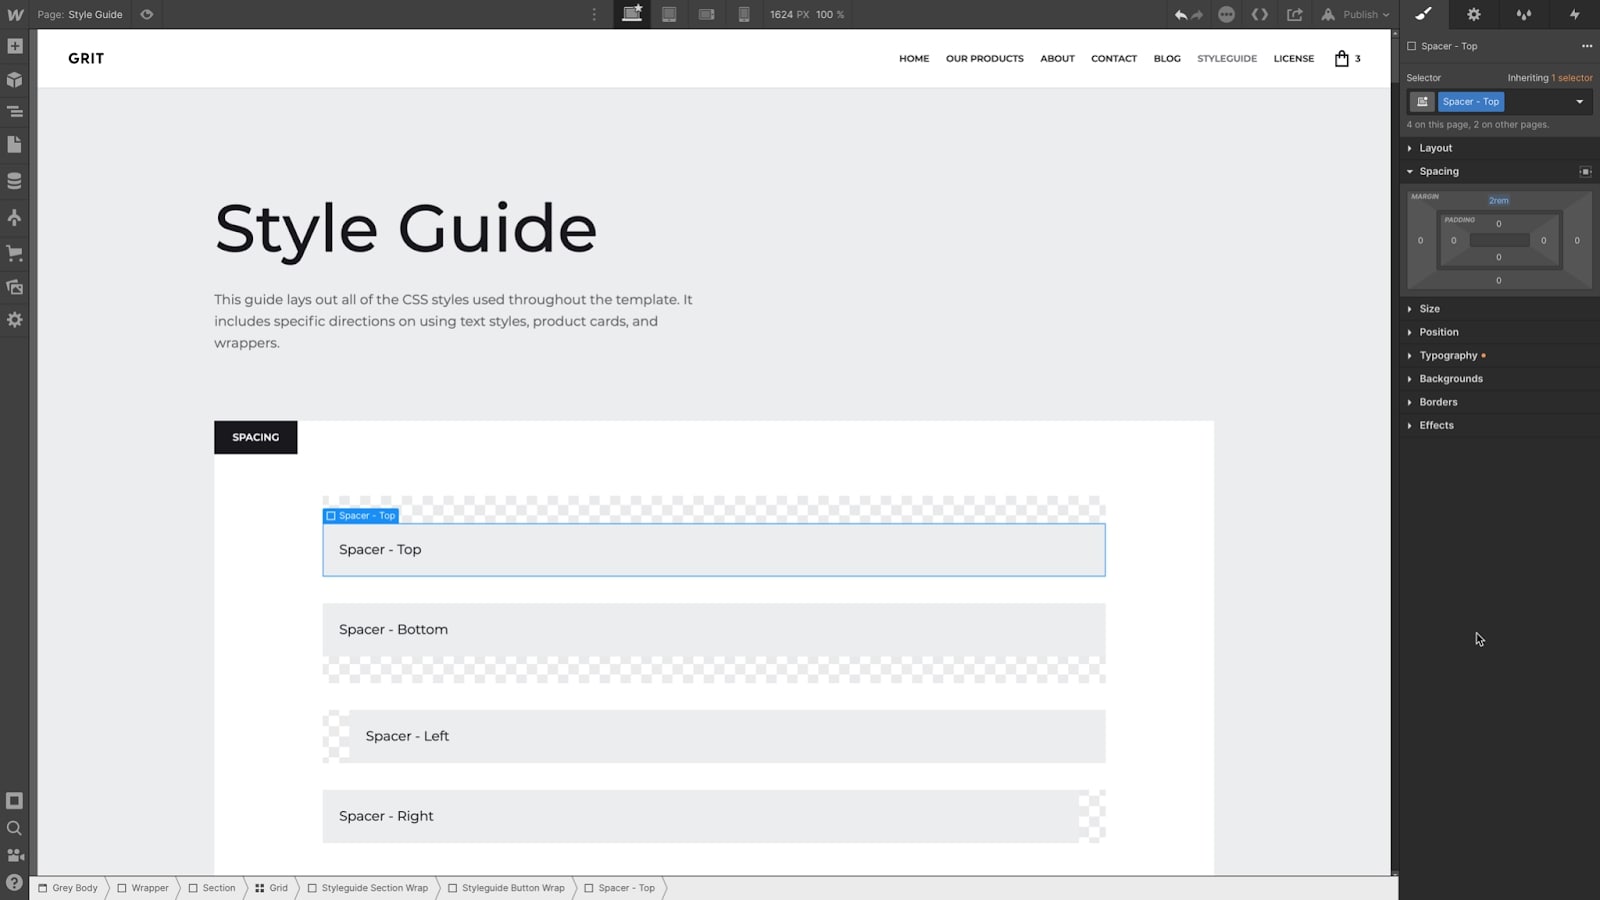Expand the Layout section
This screenshot has height=900, width=1600.
tap(1499, 148)
